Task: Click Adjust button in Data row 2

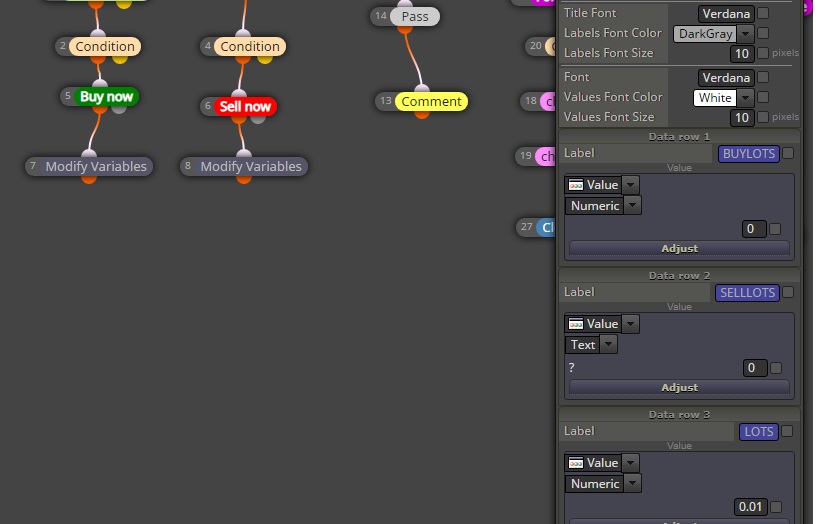Action: (x=679, y=388)
